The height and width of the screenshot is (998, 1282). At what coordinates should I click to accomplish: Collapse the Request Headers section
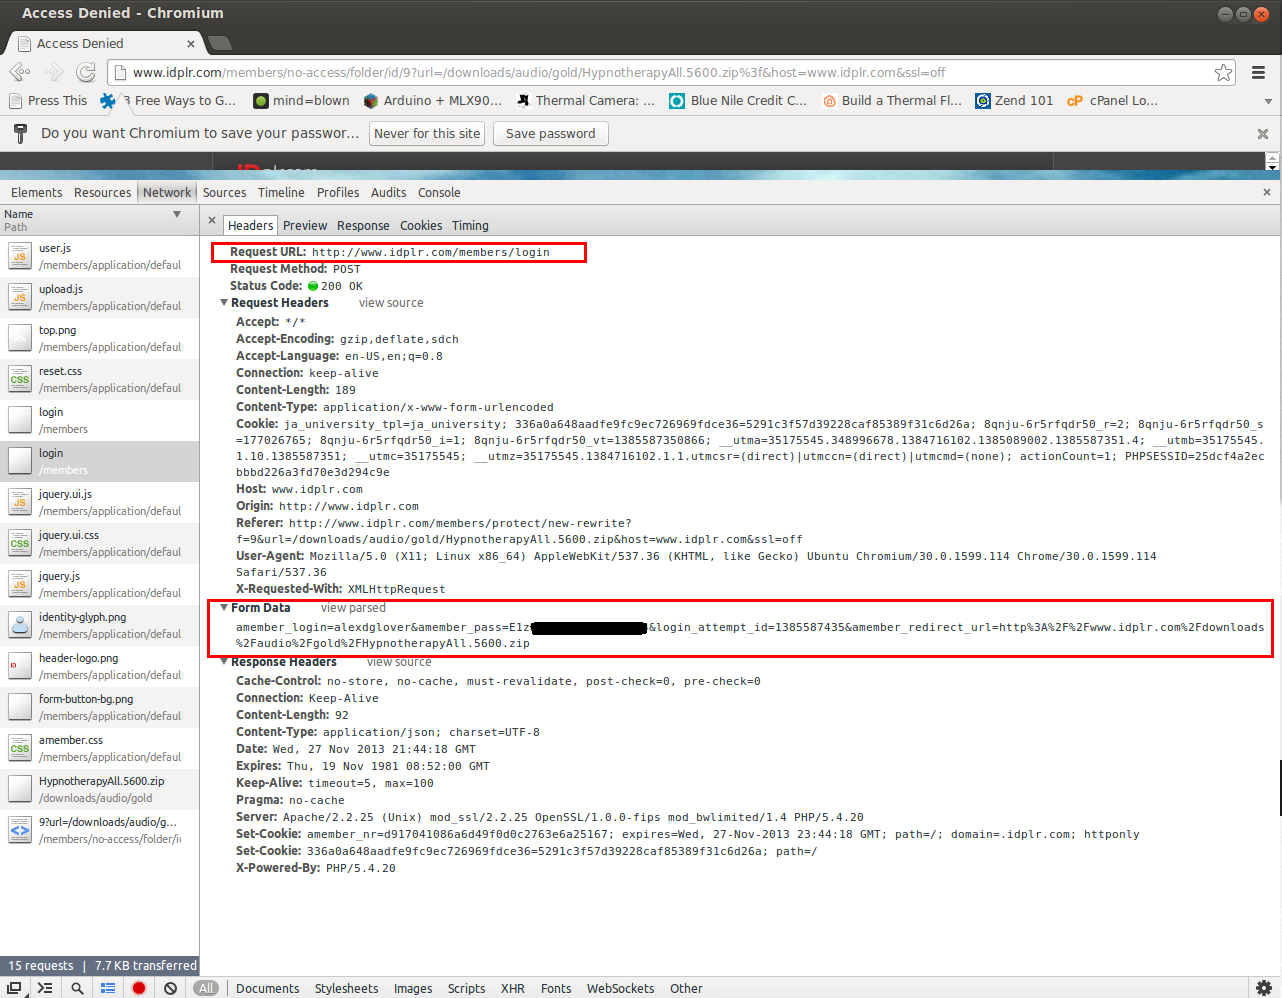224,303
